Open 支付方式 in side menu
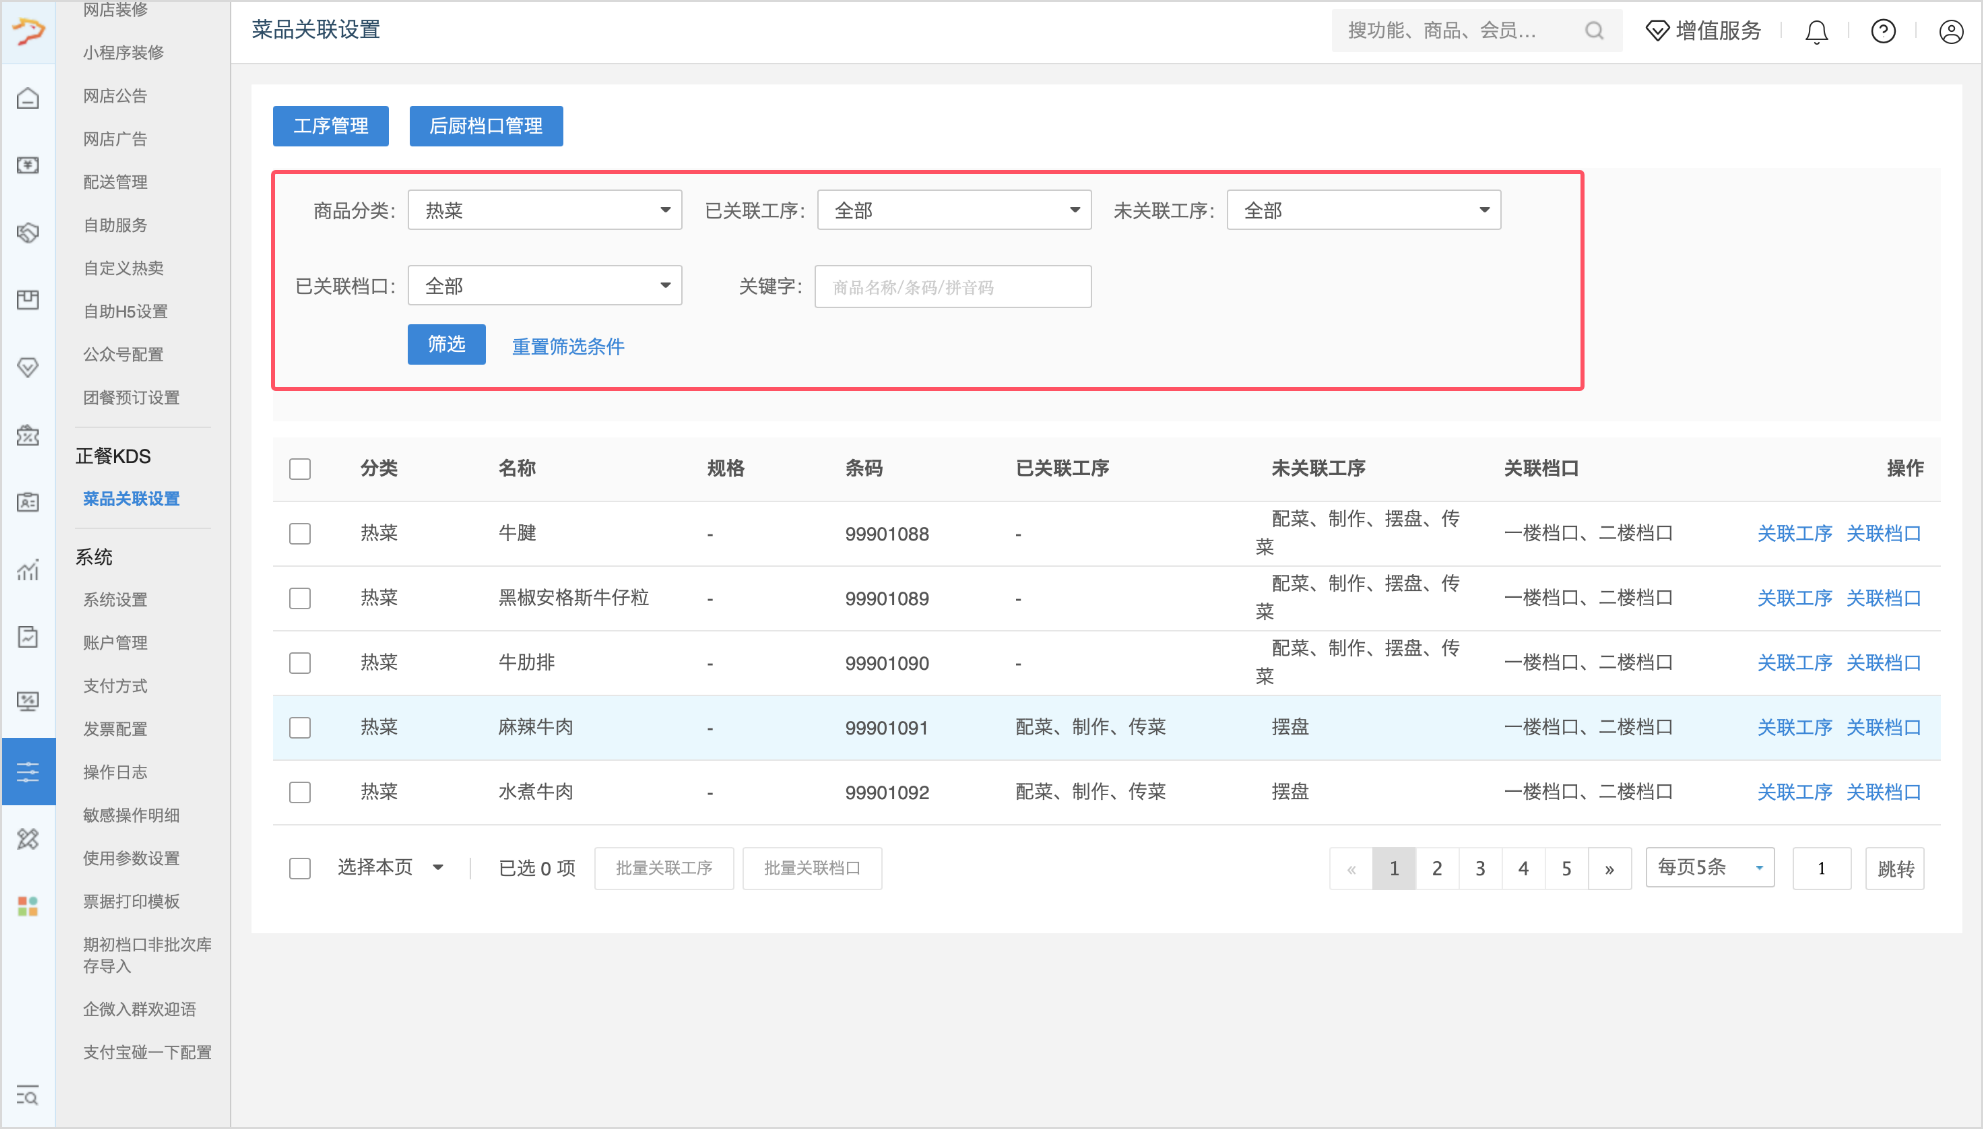The height and width of the screenshot is (1130, 1984). [115, 686]
